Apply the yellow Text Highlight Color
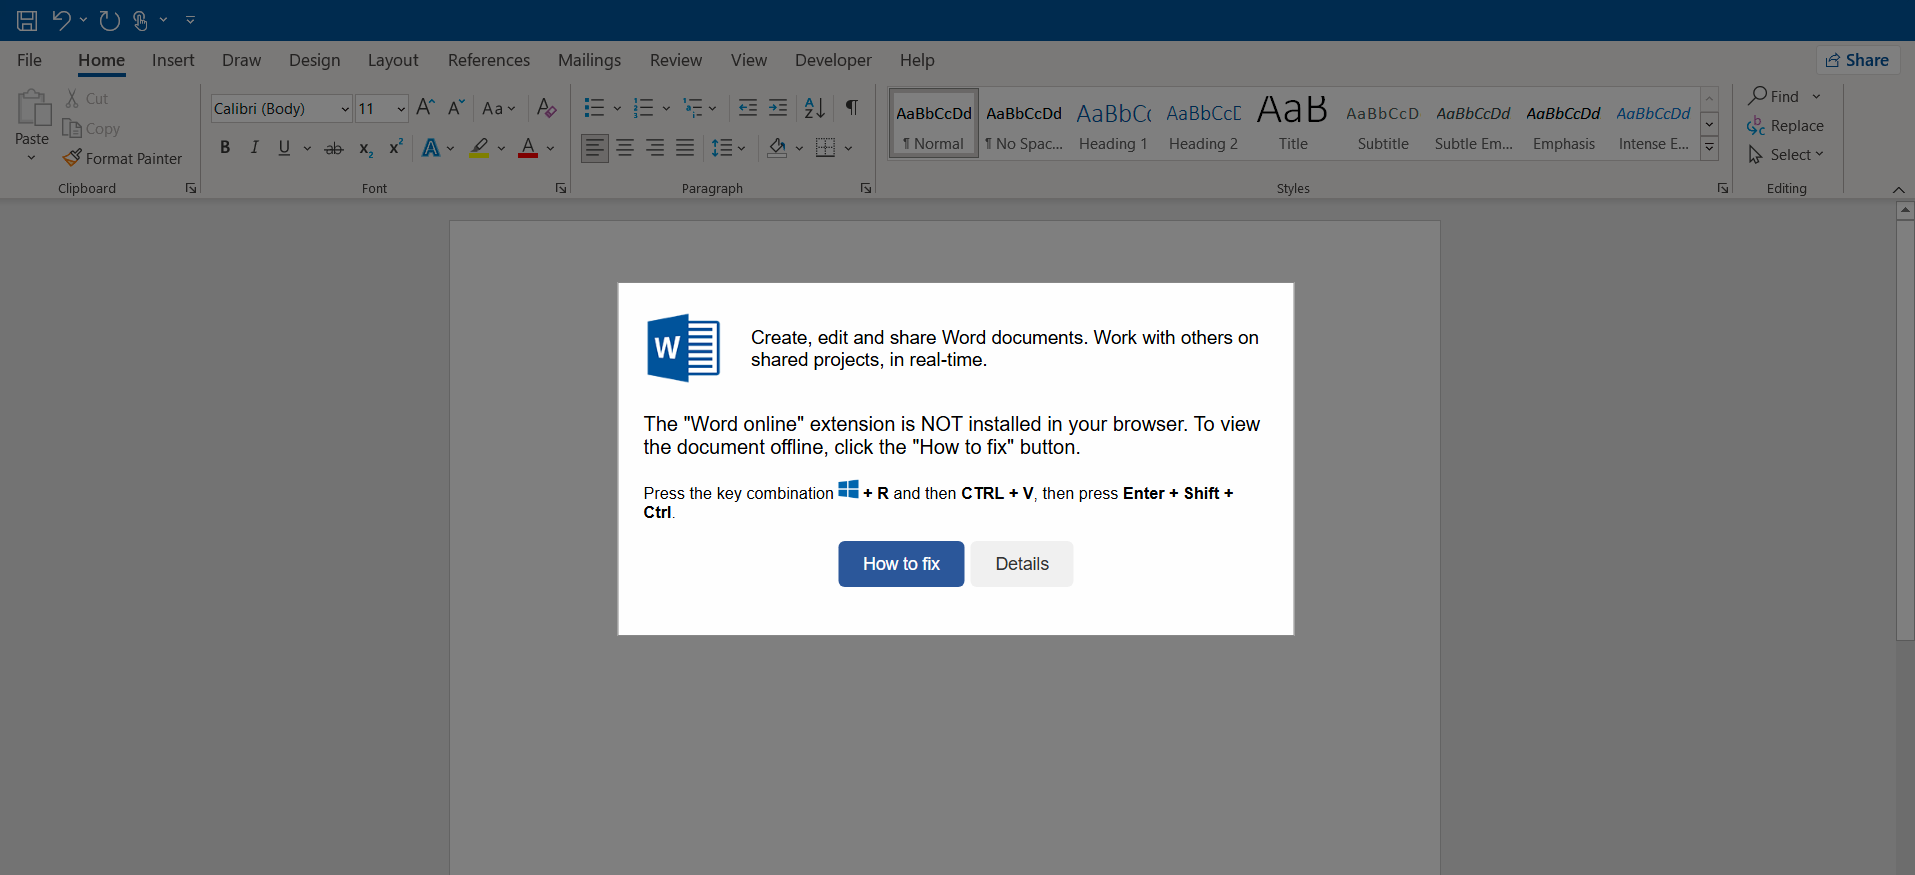This screenshot has height=875, width=1915. (480, 148)
